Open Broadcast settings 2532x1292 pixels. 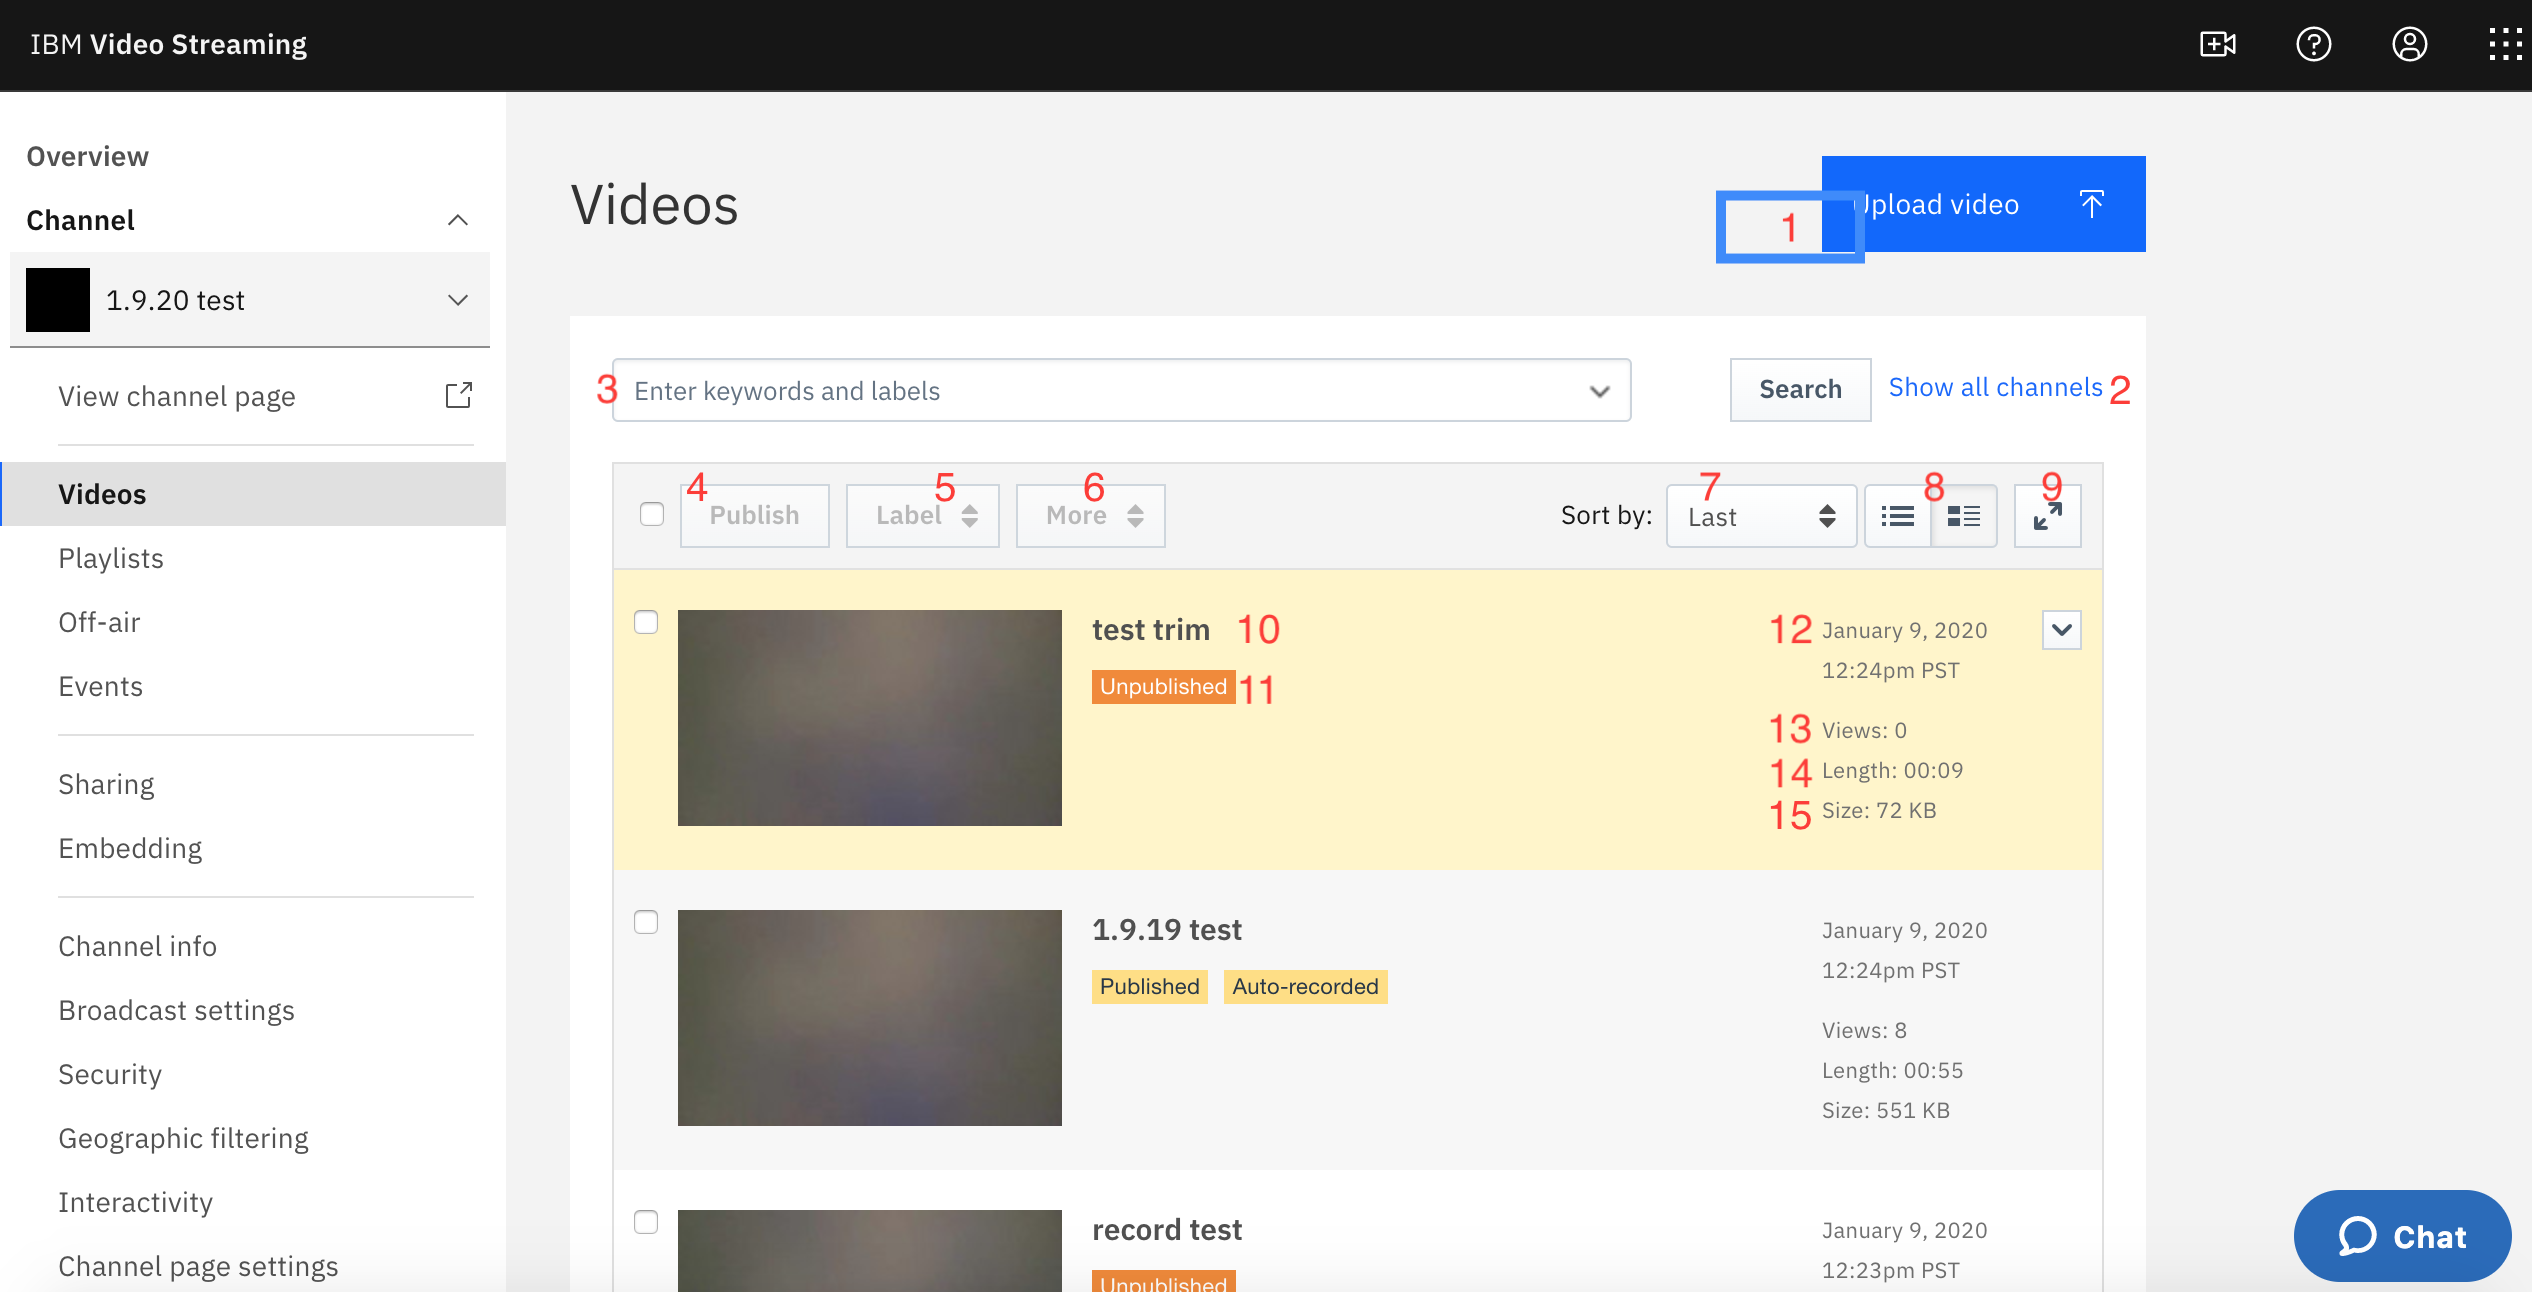pos(176,1010)
